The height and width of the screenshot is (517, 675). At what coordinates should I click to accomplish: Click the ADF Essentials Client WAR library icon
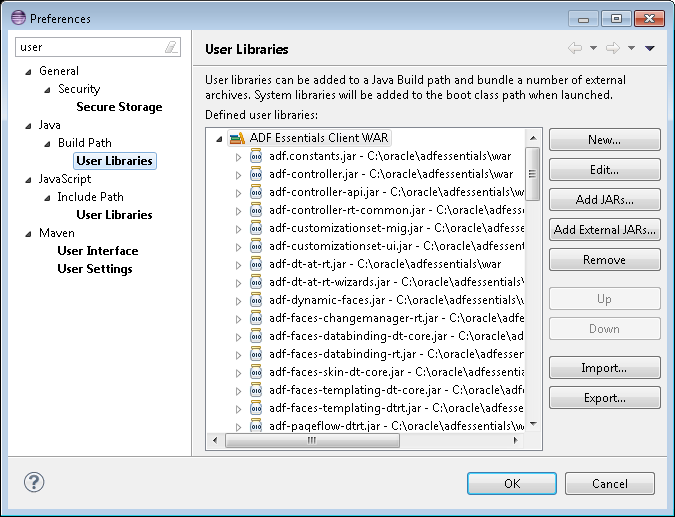[237, 138]
